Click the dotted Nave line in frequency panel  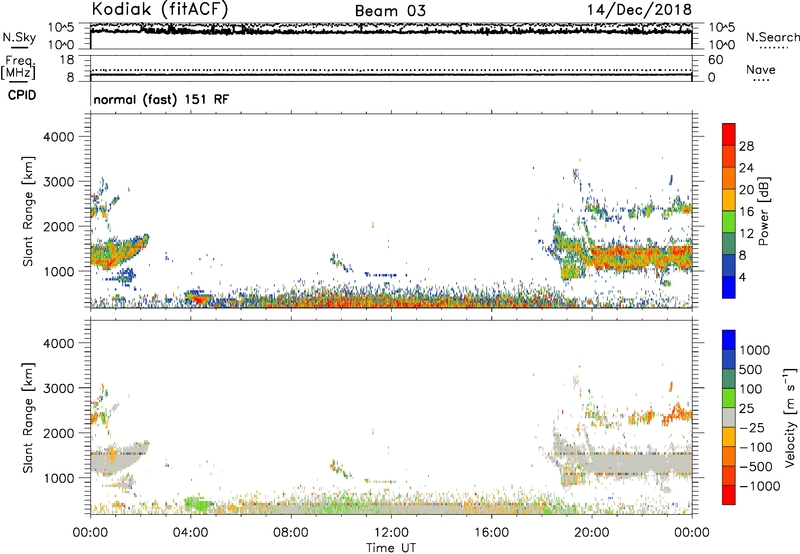click(x=391, y=70)
